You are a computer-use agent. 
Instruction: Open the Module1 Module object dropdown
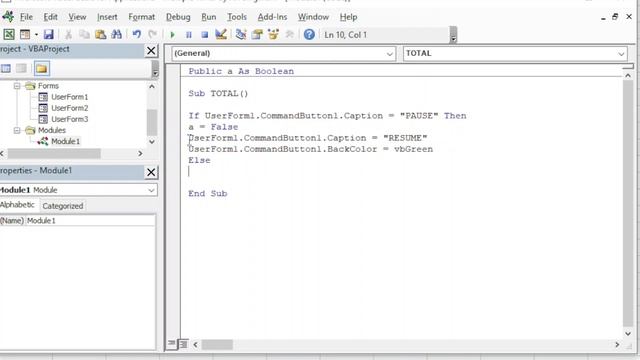pos(151,190)
